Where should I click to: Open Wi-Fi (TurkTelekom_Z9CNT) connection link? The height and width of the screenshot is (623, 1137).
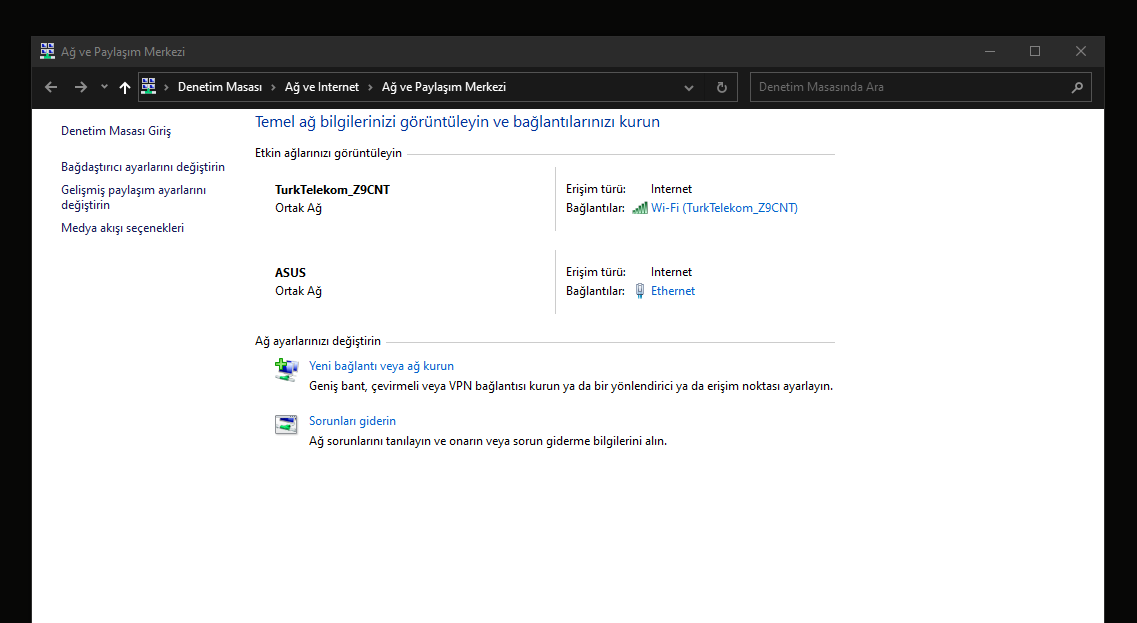point(724,208)
